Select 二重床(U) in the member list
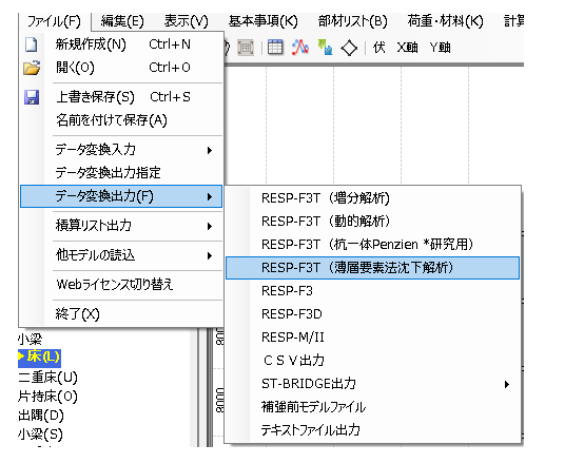The height and width of the screenshot is (462, 576). (48, 377)
